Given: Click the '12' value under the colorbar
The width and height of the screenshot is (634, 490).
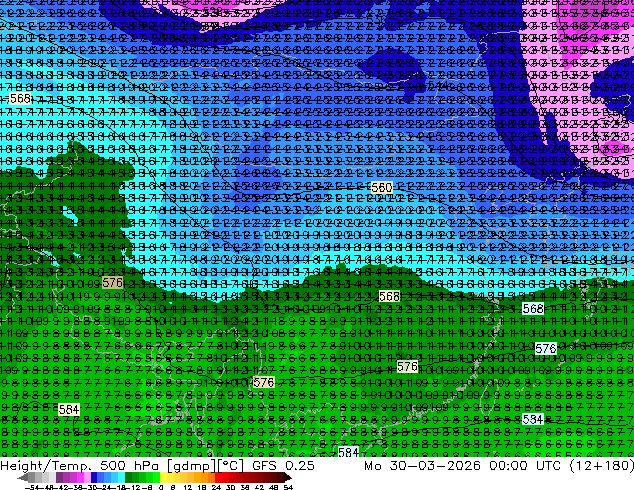Looking at the screenshot, I should point(188,487).
